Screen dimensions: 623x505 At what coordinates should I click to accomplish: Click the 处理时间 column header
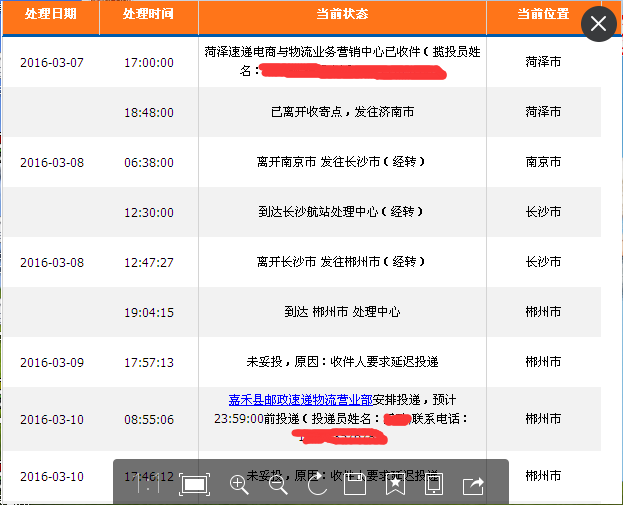148,15
